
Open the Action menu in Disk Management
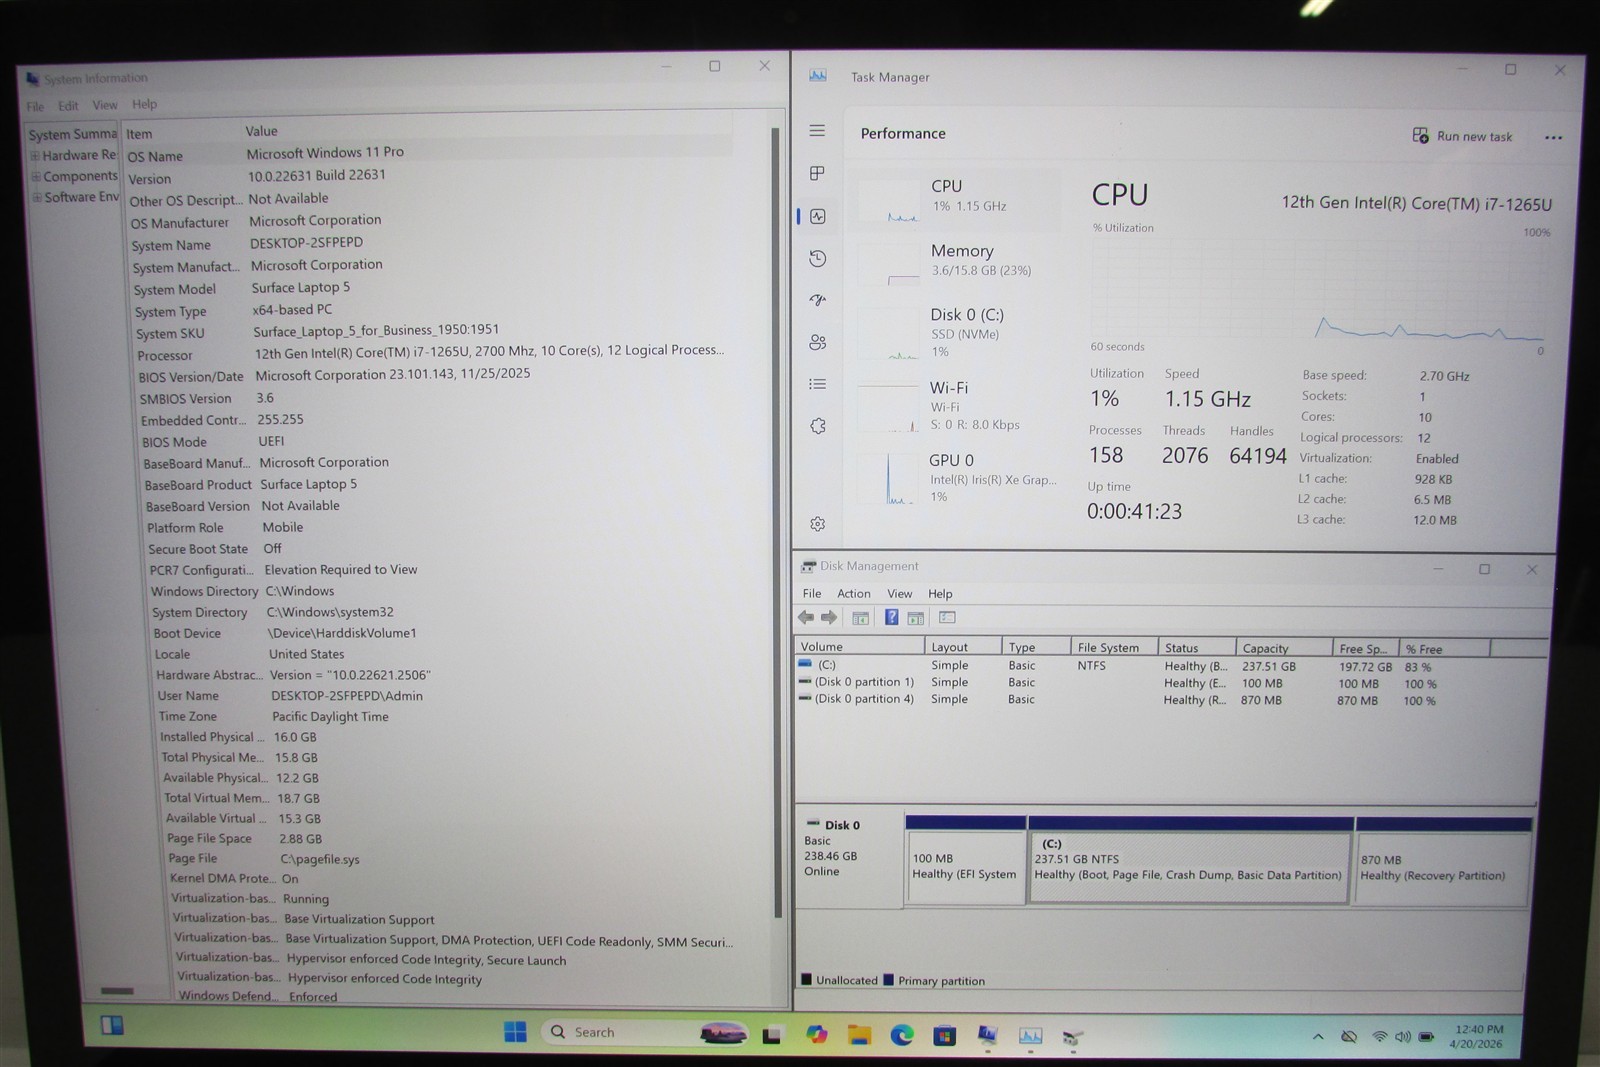click(853, 593)
